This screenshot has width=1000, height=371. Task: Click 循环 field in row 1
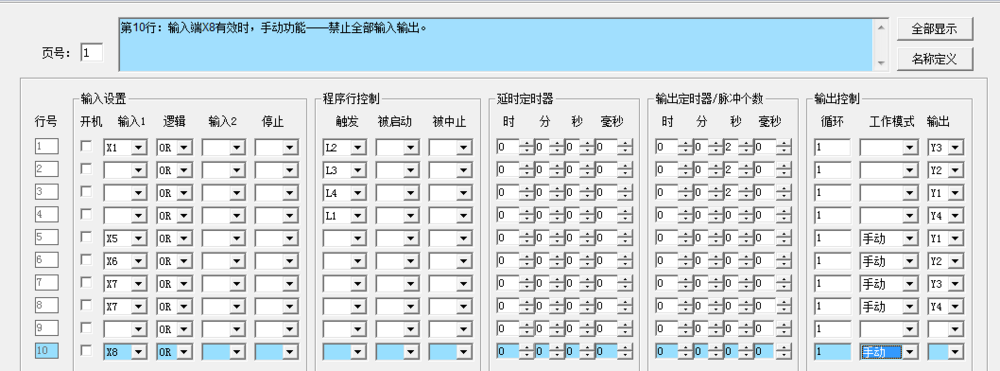click(x=832, y=147)
